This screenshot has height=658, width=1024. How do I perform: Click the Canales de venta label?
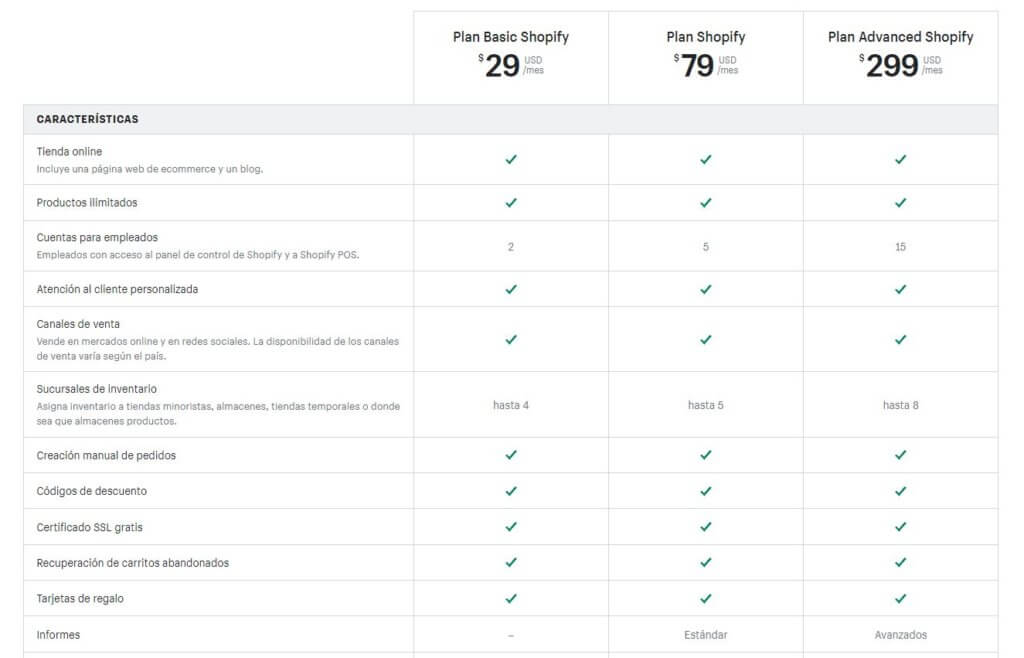[x=78, y=324]
